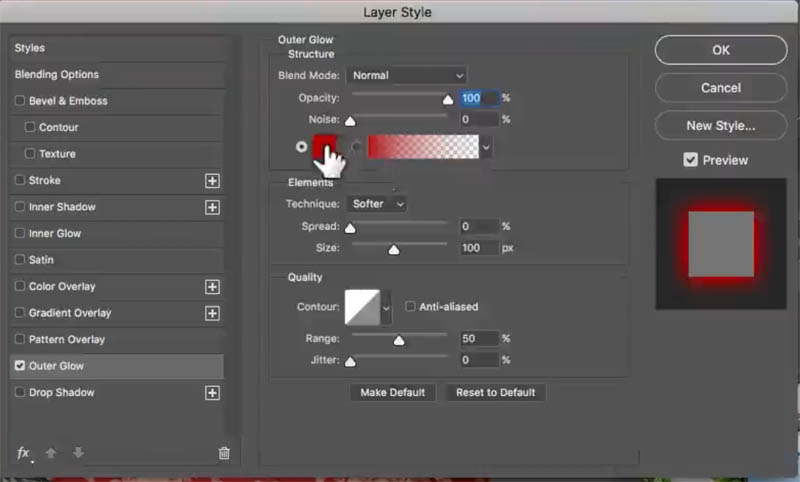Image resolution: width=800 pixels, height=482 pixels.
Task: Click the trash icon to delete effect
Action: 224,453
